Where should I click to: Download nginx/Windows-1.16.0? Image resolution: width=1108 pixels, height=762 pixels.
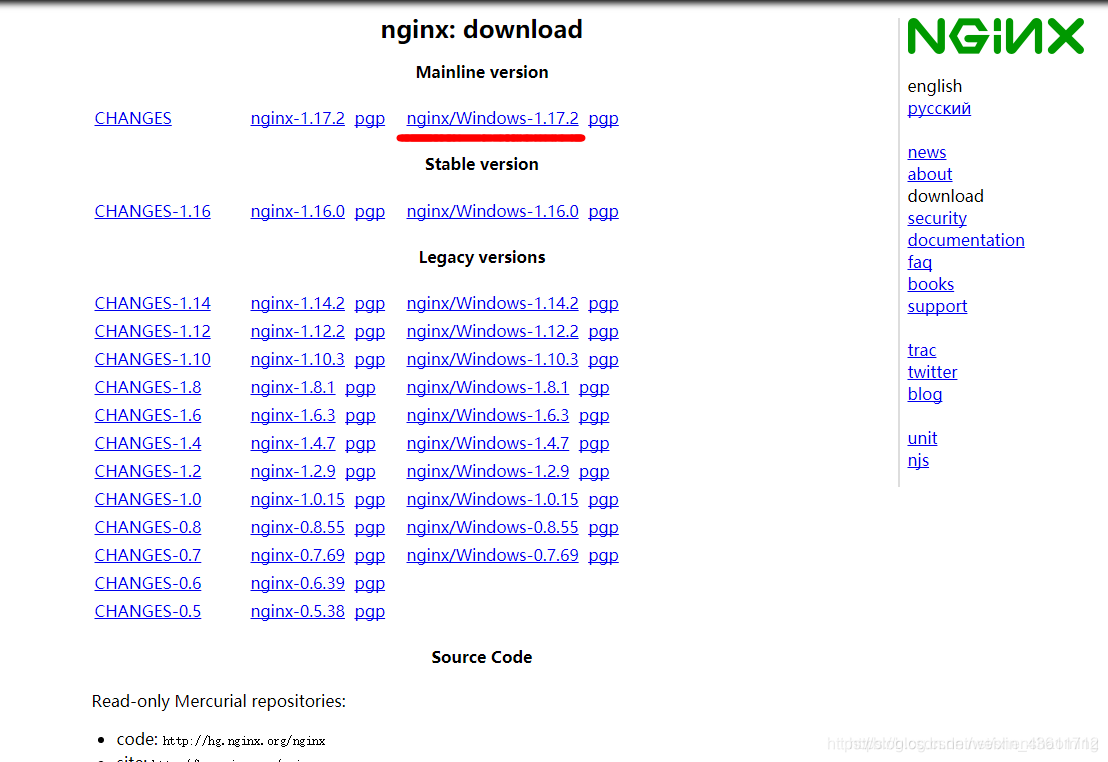click(493, 211)
